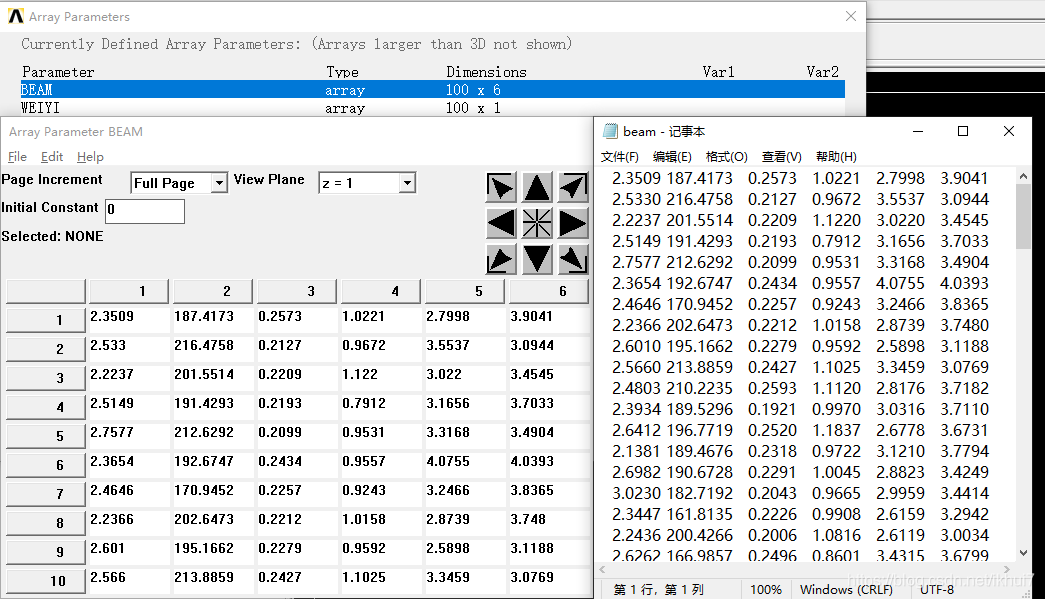The height and width of the screenshot is (599, 1045).
Task: Click Notepad vertical scrollbar down arrow
Action: coord(1024,553)
